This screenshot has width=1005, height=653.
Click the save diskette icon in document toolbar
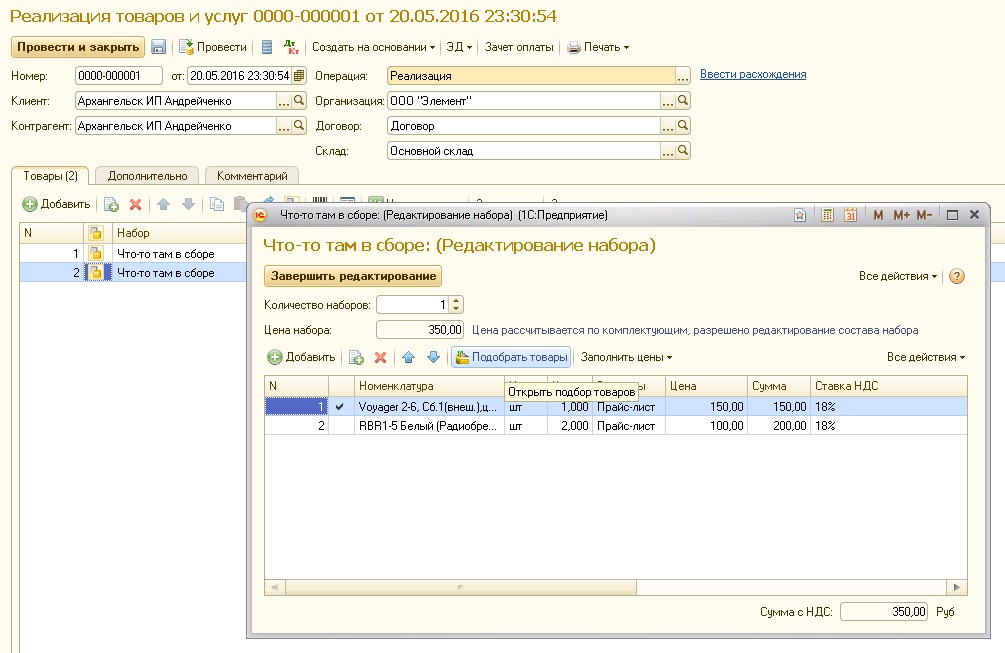coord(159,47)
